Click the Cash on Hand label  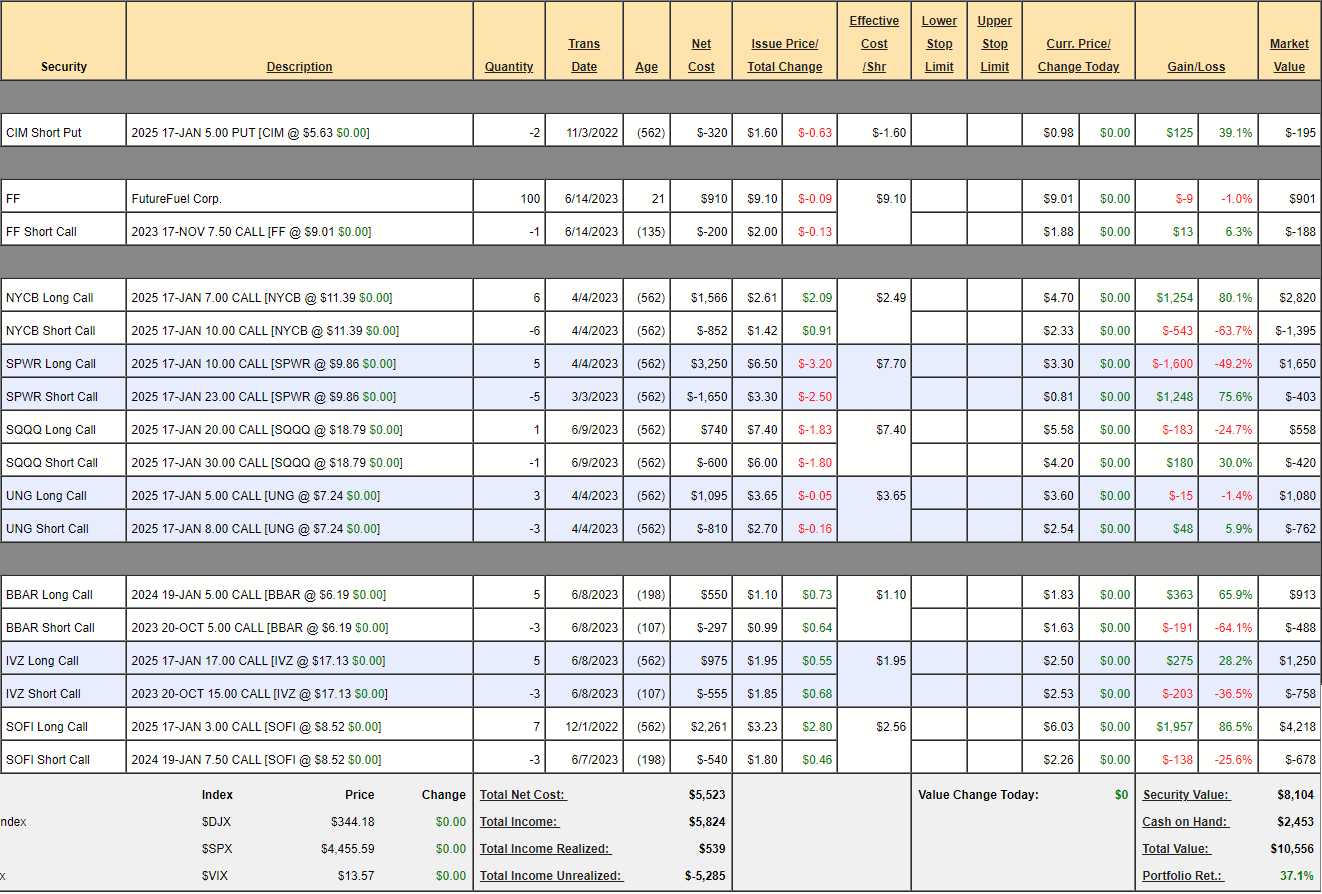pos(1185,822)
